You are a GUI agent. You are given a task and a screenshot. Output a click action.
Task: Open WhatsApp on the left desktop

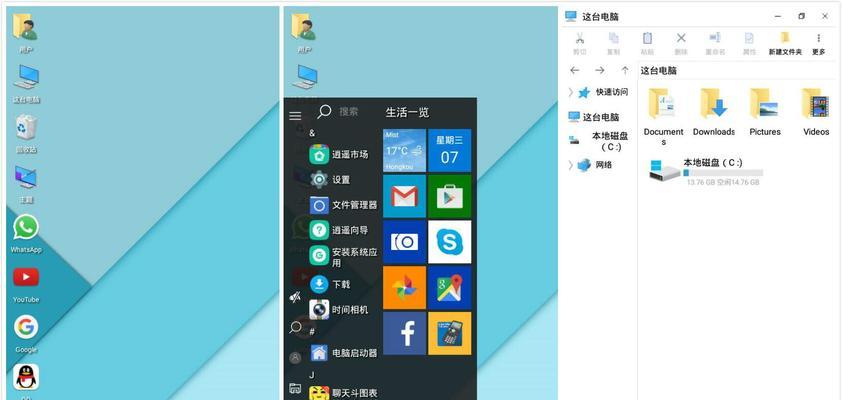(x=26, y=228)
